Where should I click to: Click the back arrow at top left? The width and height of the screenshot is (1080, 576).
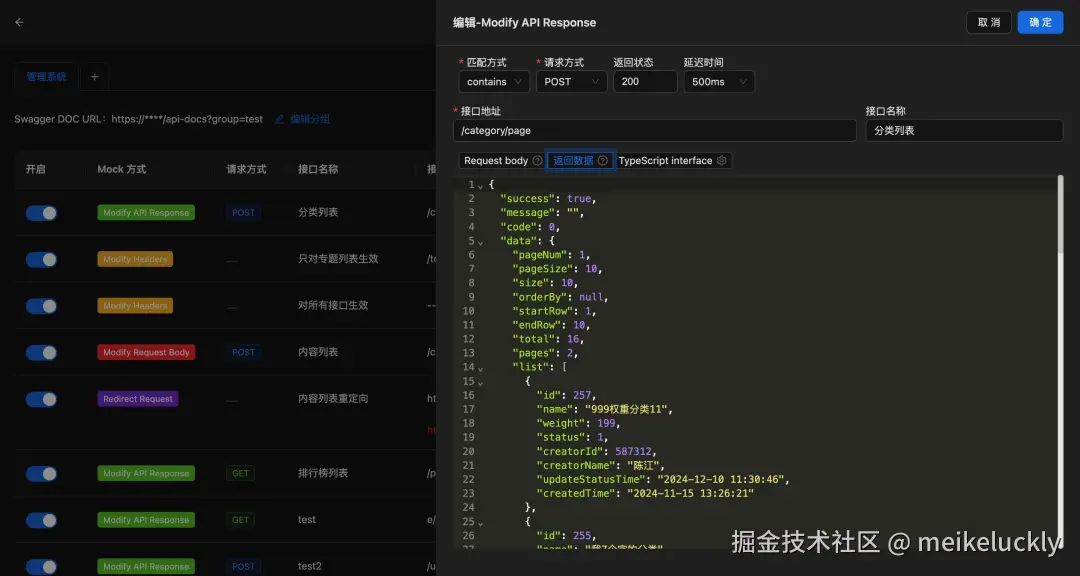pyautogui.click(x=18, y=21)
